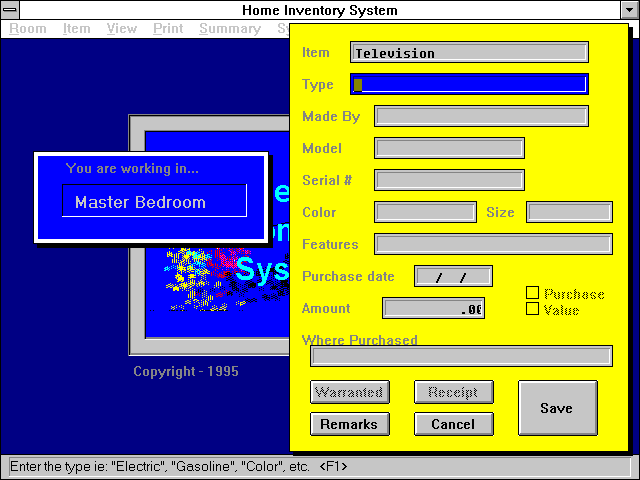
Task: Focus the Size input field
Action: (569, 212)
